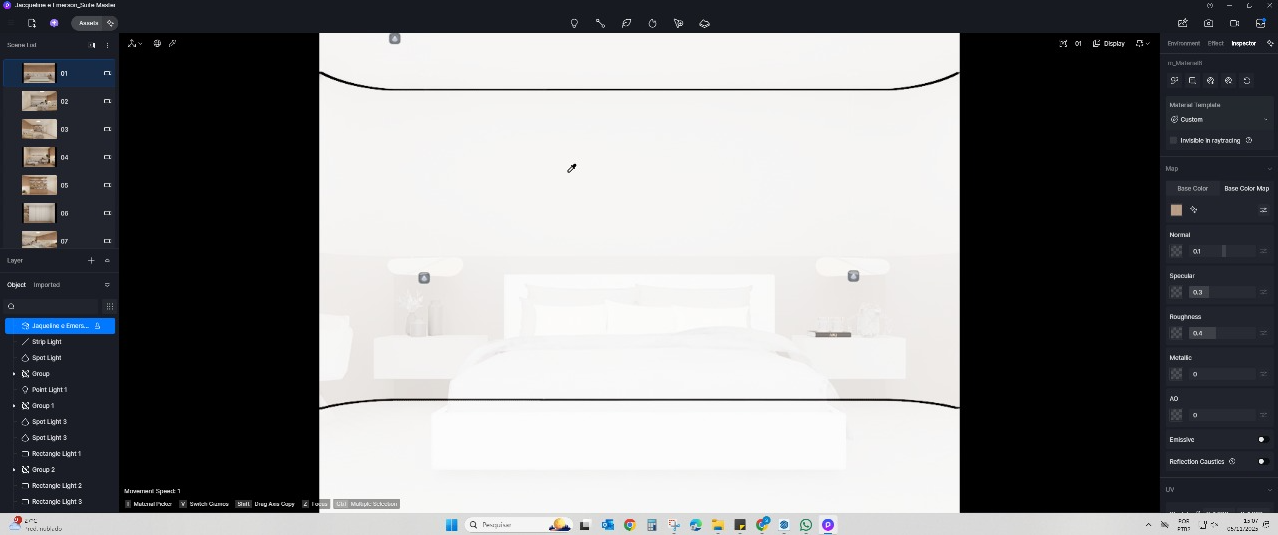Click the Assets button

tap(89, 23)
